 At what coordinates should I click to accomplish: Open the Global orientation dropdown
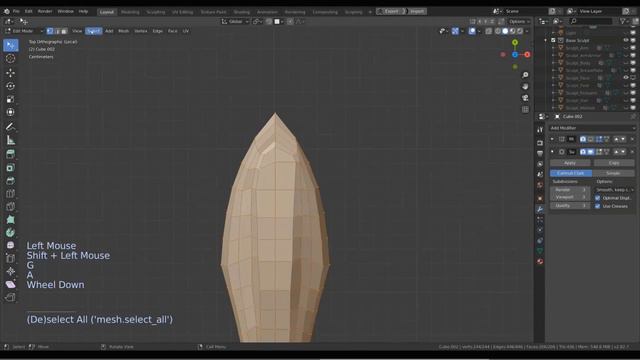pos(235,22)
